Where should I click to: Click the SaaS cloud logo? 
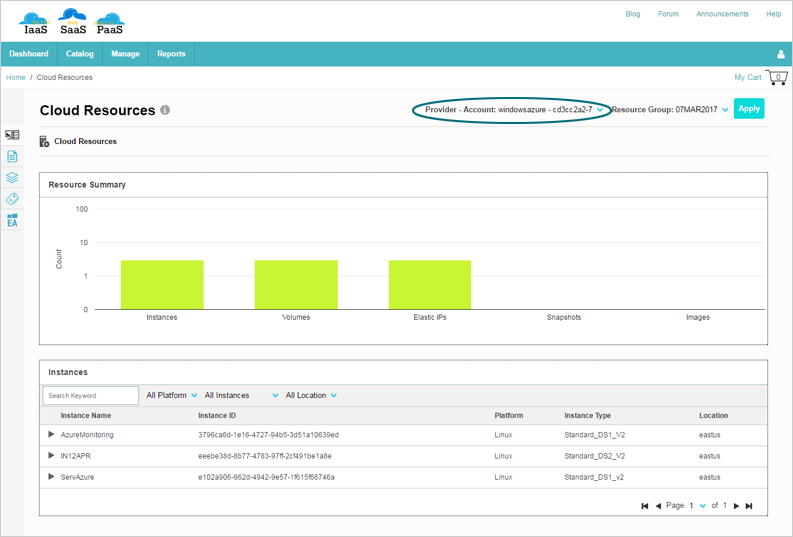(73, 22)
